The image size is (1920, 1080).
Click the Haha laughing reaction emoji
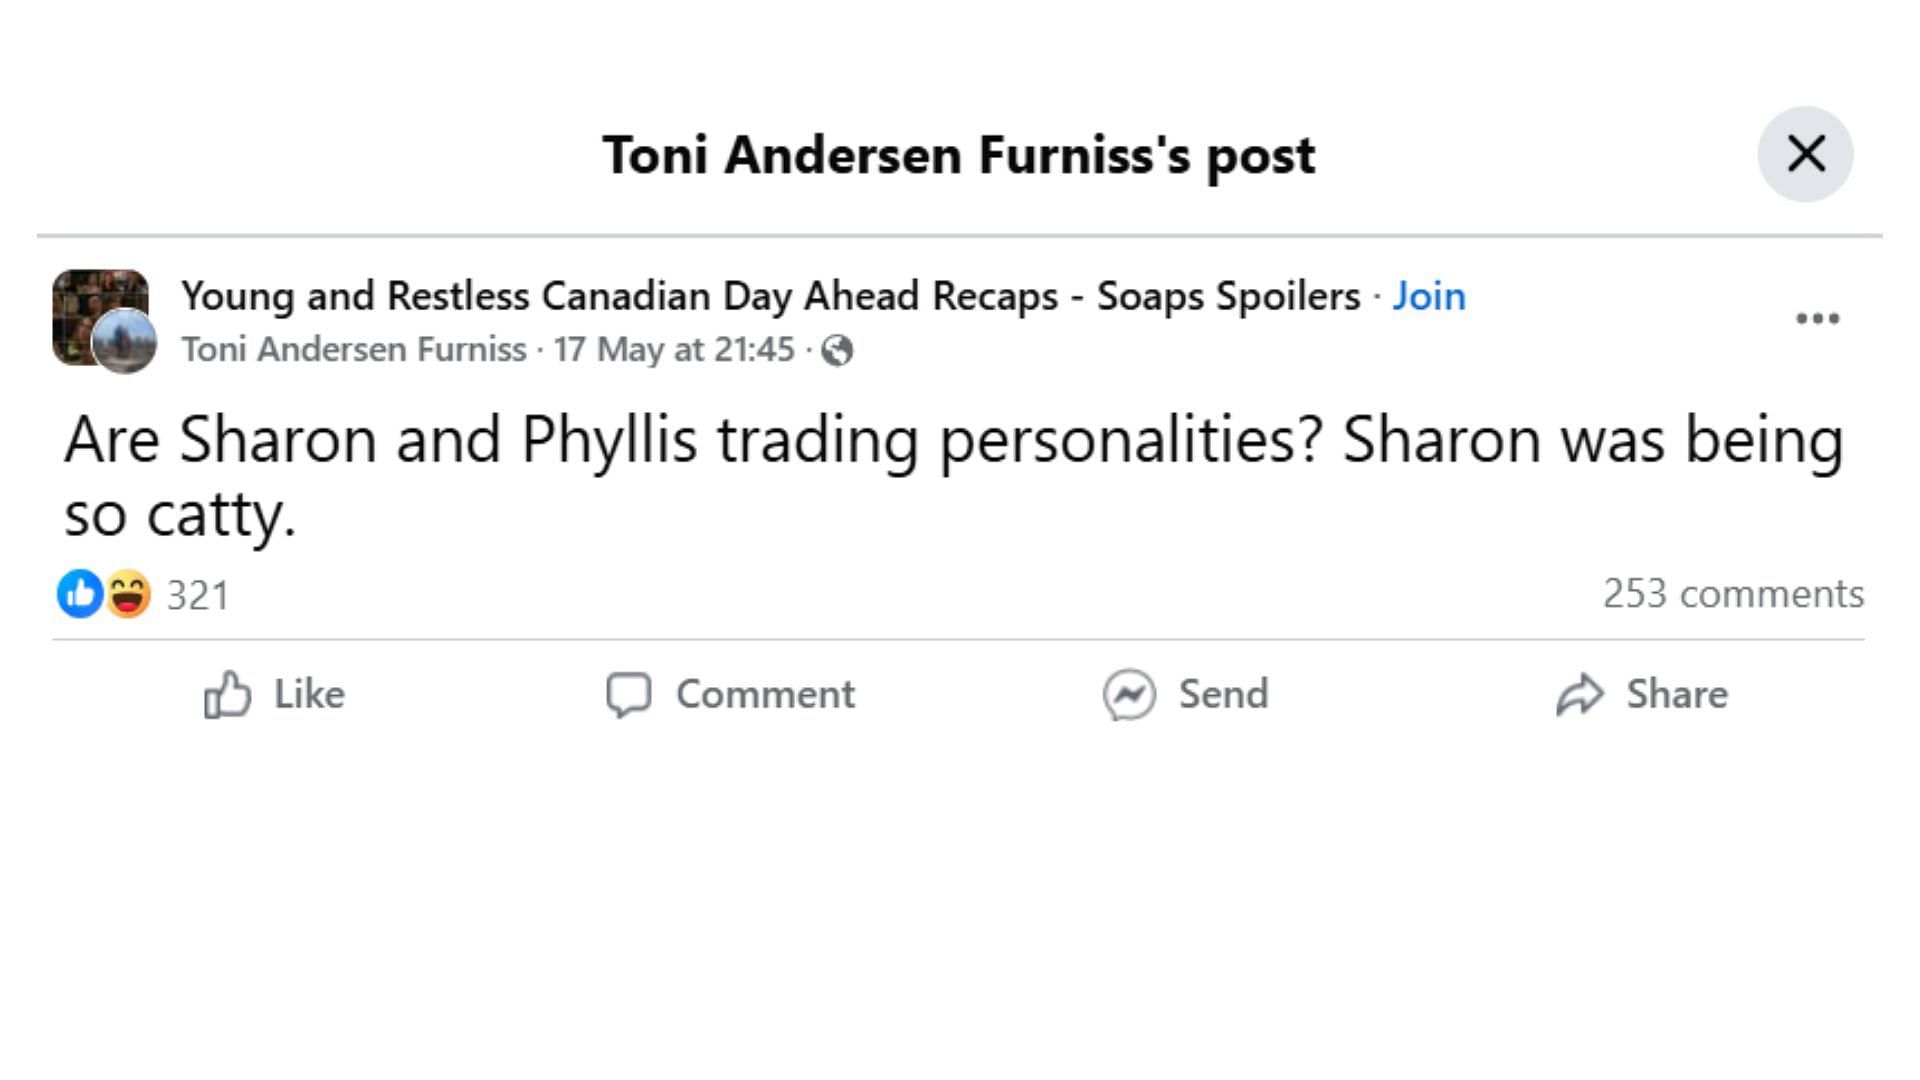pos(128,594)
